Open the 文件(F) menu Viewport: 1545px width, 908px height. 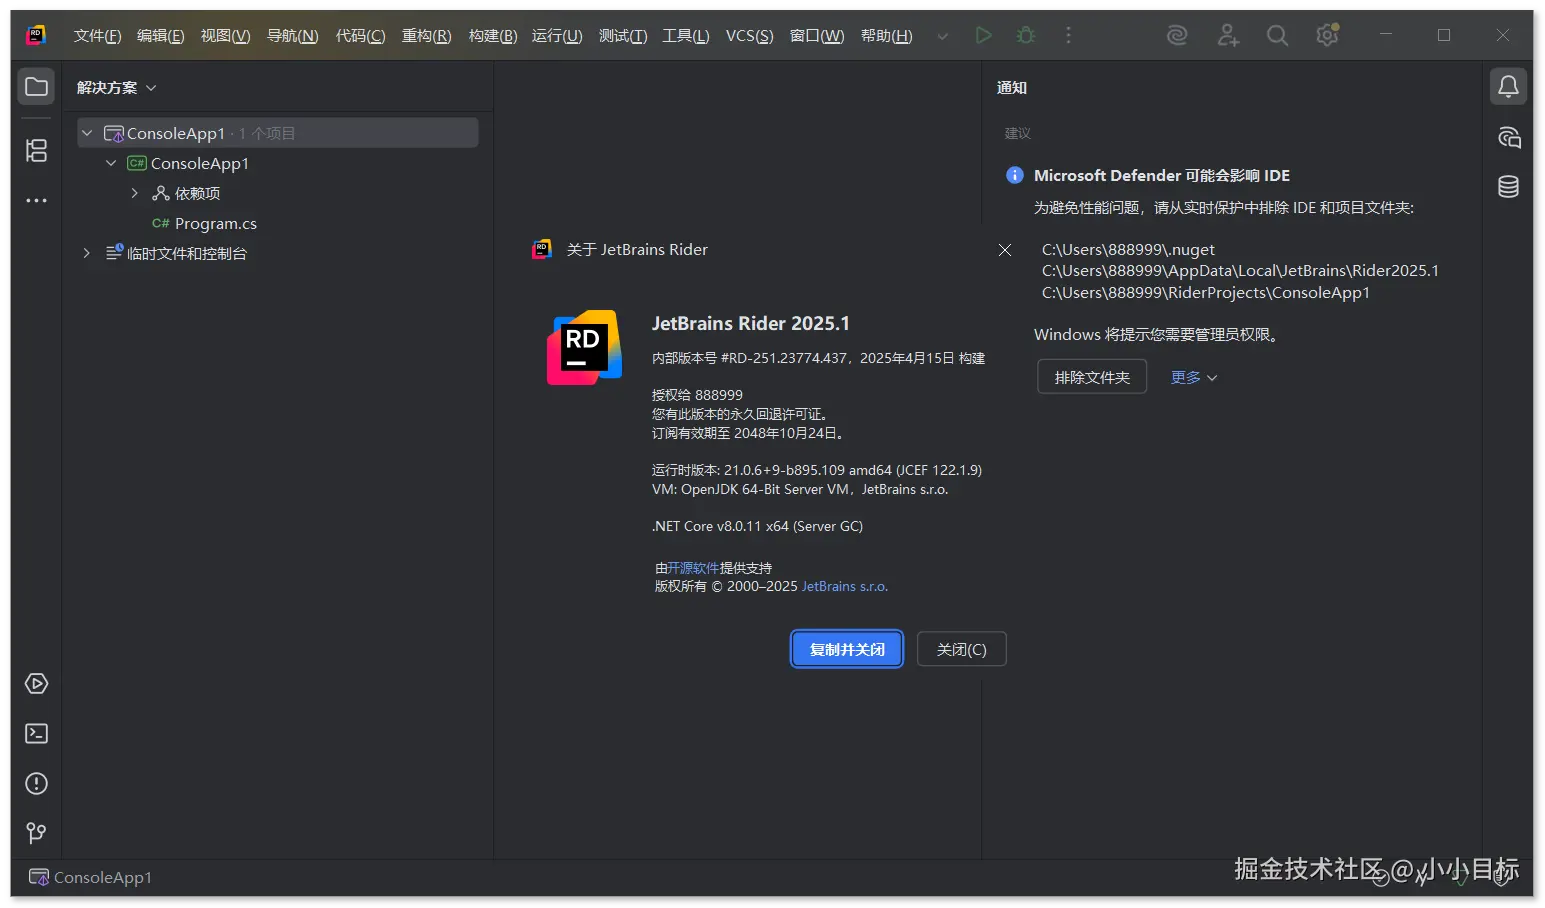(x=97, y=36)
